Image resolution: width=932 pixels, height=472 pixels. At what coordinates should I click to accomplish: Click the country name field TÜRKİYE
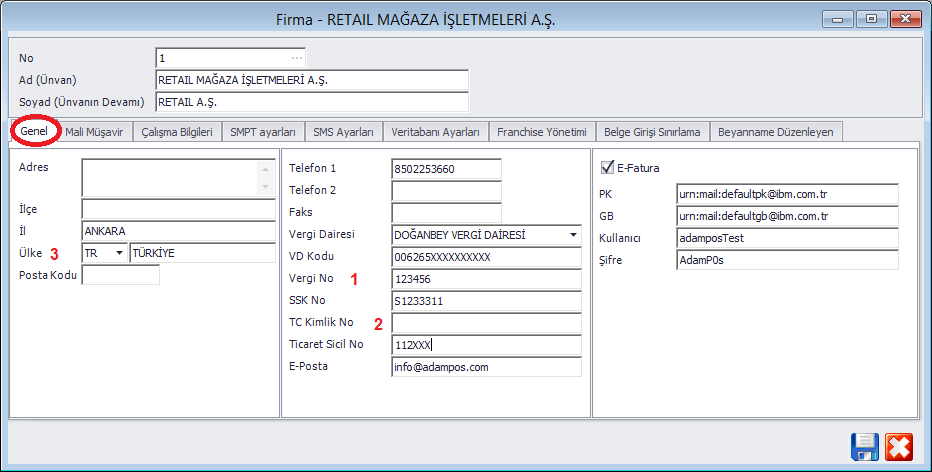203,253
